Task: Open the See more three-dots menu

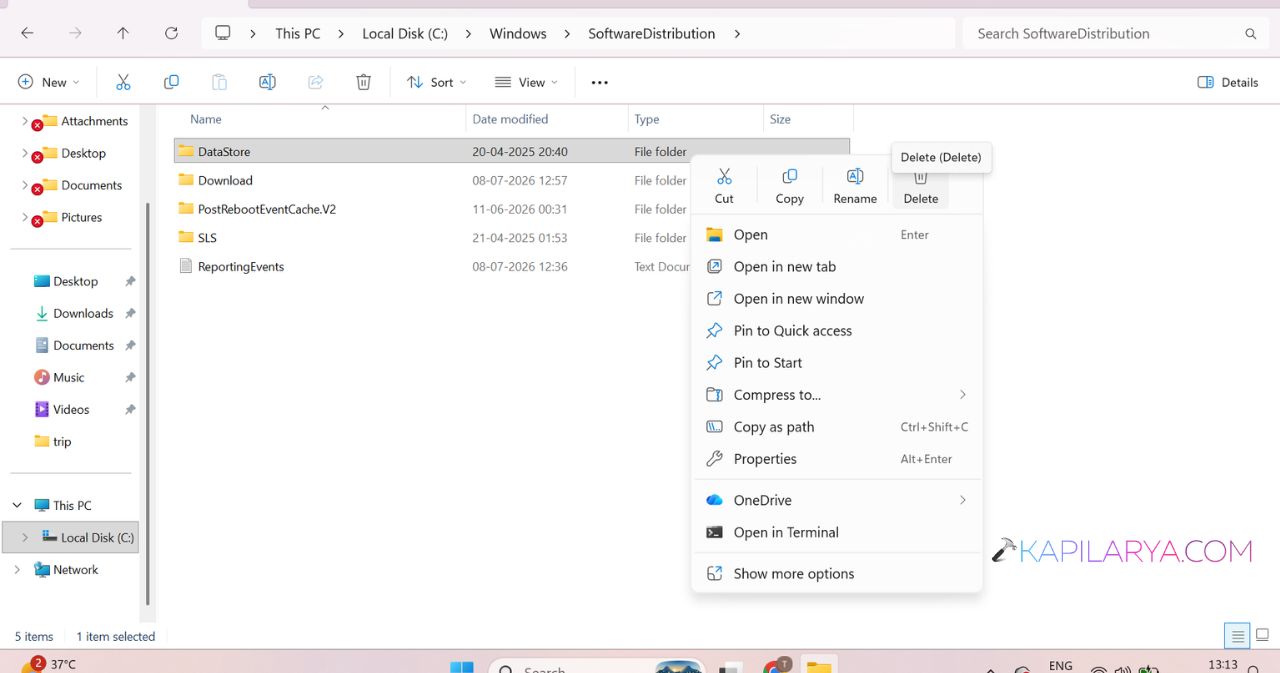Action: 600,82
